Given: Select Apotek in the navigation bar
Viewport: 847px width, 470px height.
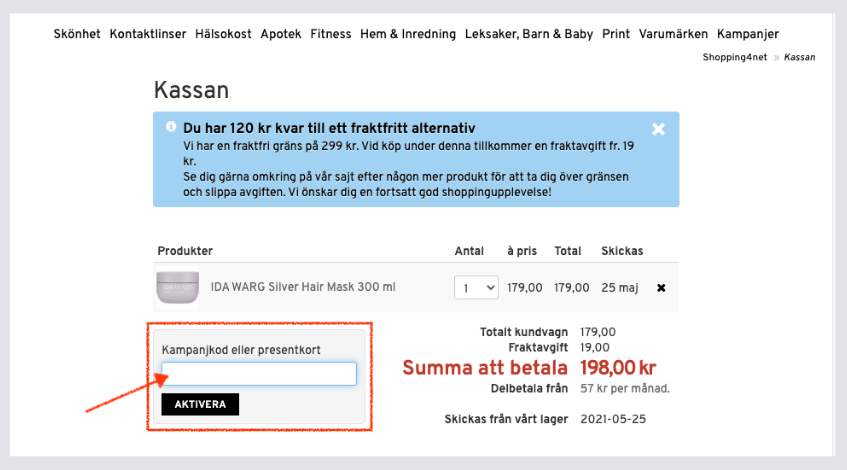Looking at the screenshot, I should 280,34.
